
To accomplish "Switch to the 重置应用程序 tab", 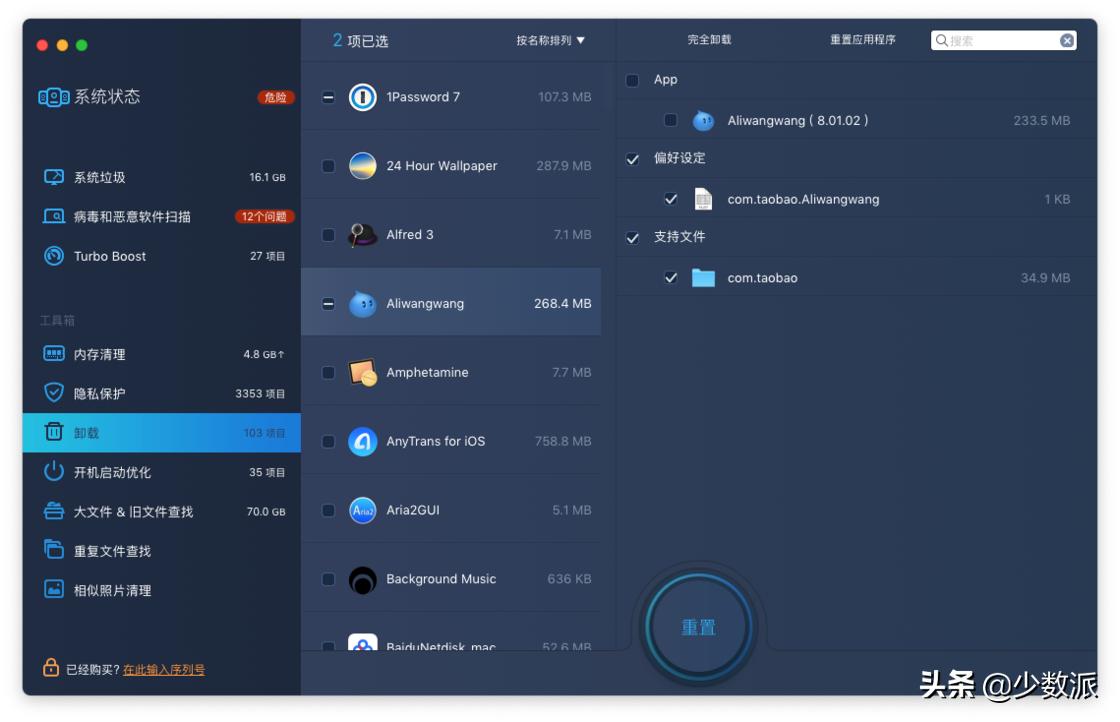I will click(862, 39).
